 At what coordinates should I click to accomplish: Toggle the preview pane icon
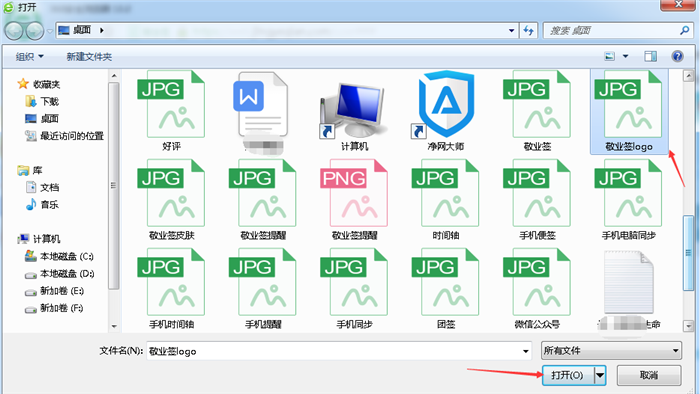click(x=650, y=56)
